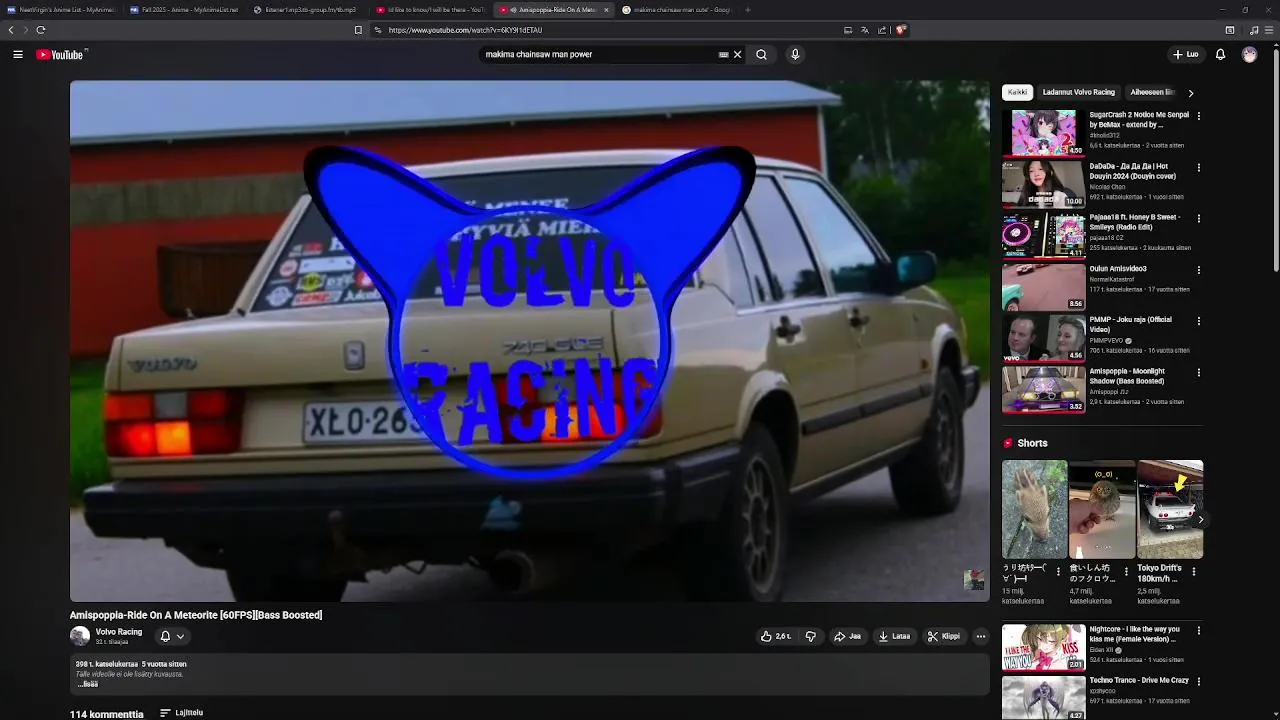The height and width of the screenshot is (720, 1280).
Task: Dislike the video with the thumbs down
Action: 811,636
